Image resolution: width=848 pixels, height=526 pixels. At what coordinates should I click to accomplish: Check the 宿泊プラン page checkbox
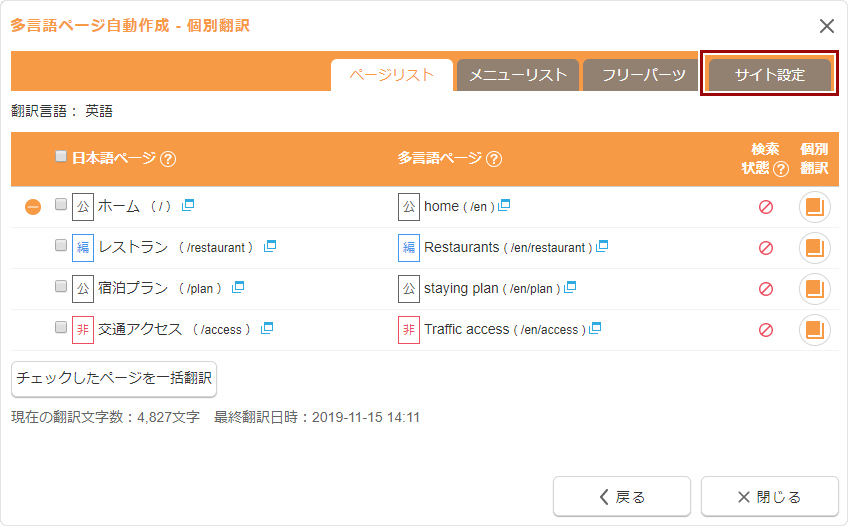(61, 286)
